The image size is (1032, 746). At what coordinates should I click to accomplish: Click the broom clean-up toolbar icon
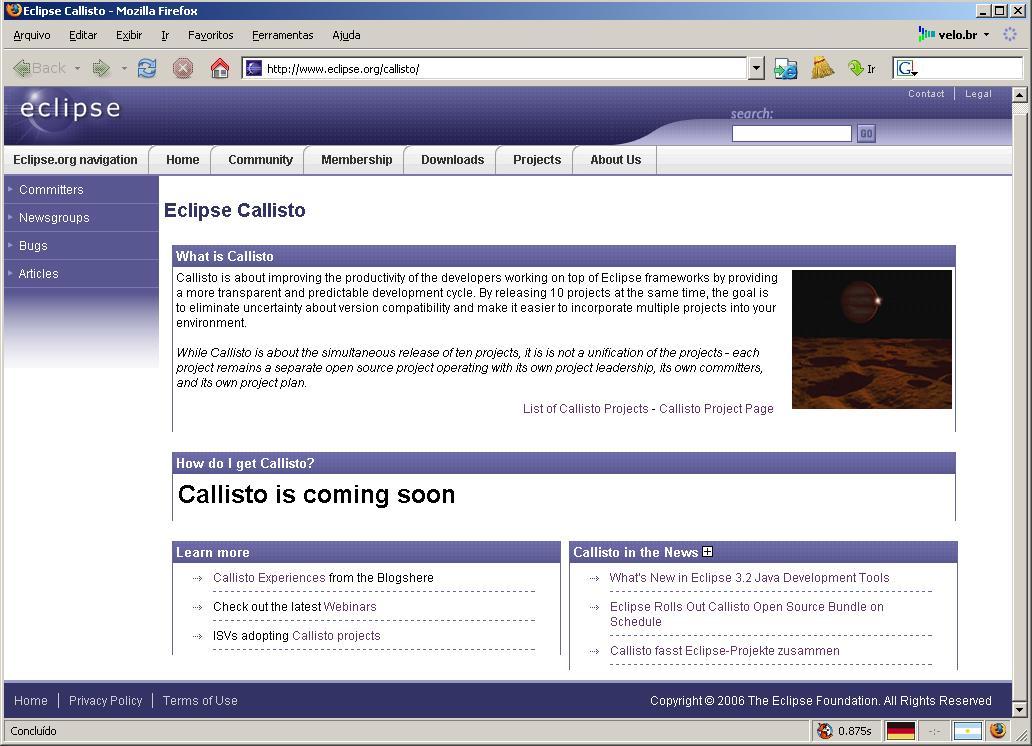click(x=822, y=68)
